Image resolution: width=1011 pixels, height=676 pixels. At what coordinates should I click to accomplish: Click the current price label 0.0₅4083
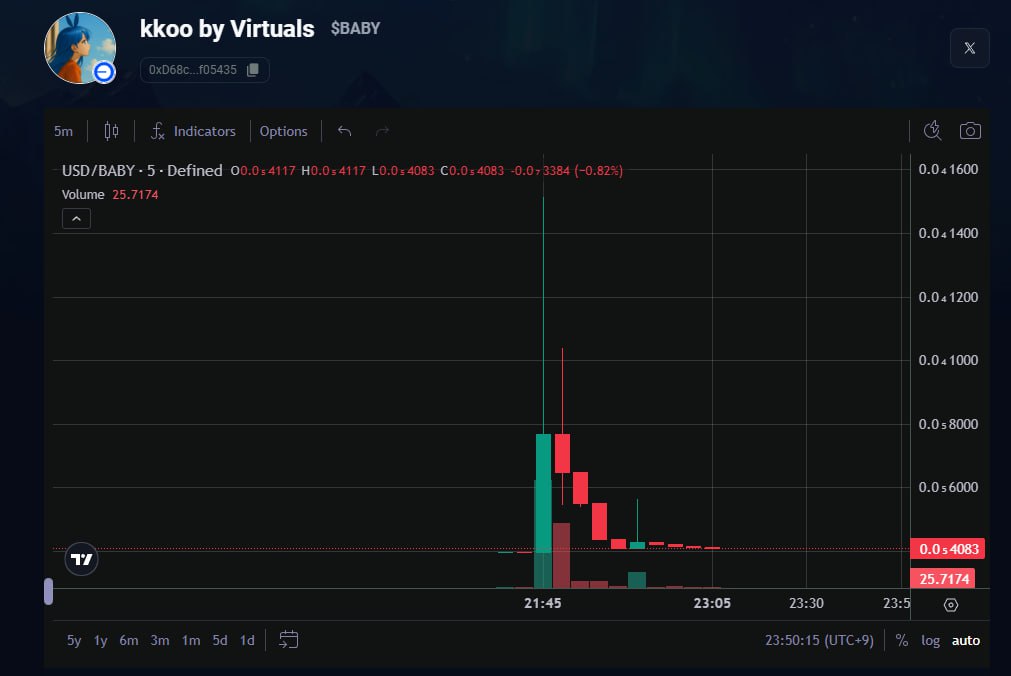coord(947,549)
